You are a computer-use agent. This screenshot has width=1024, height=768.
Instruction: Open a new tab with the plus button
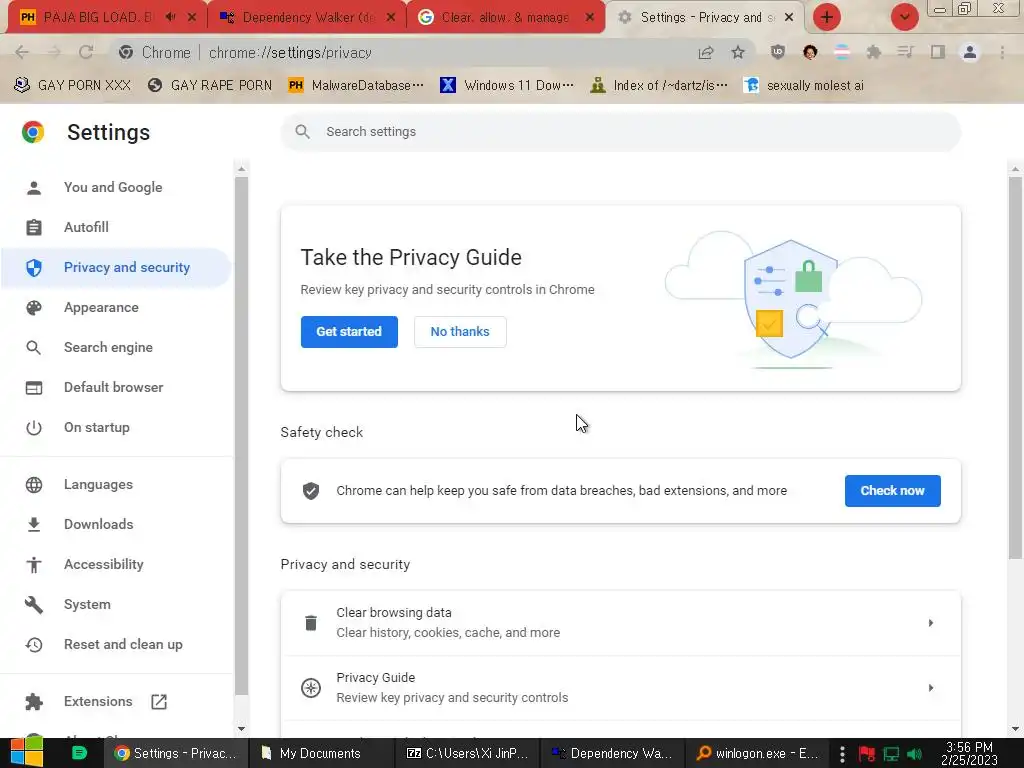827,17
